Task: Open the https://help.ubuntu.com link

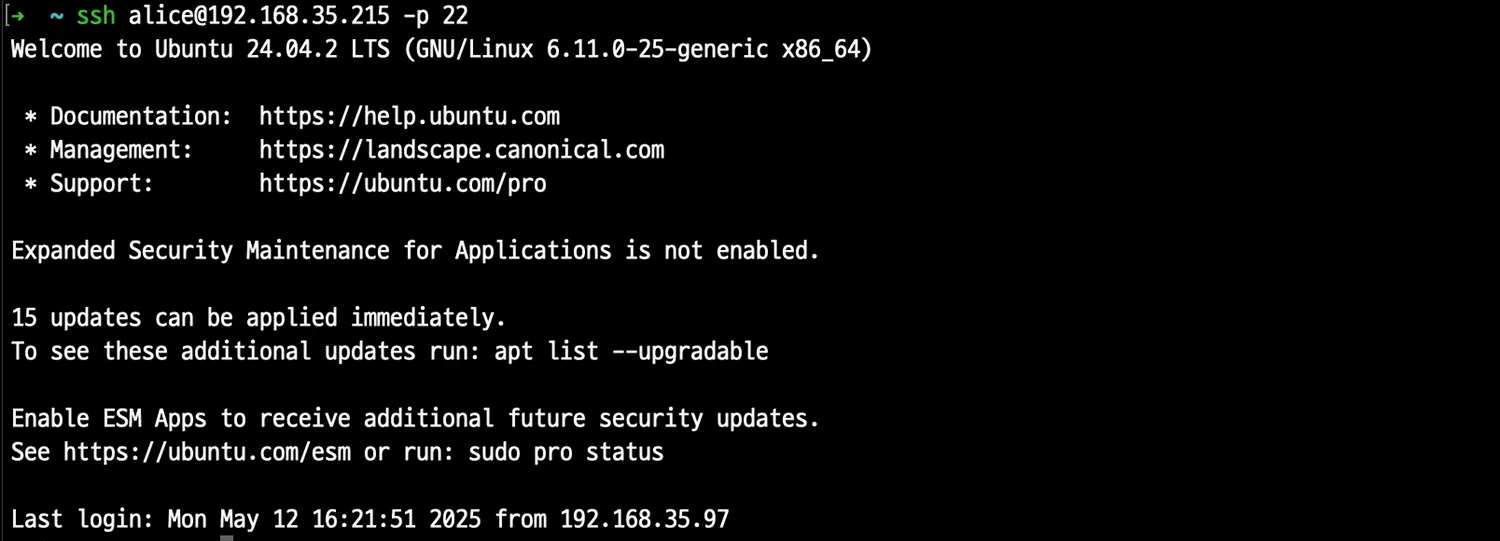Action: [409, 116]
